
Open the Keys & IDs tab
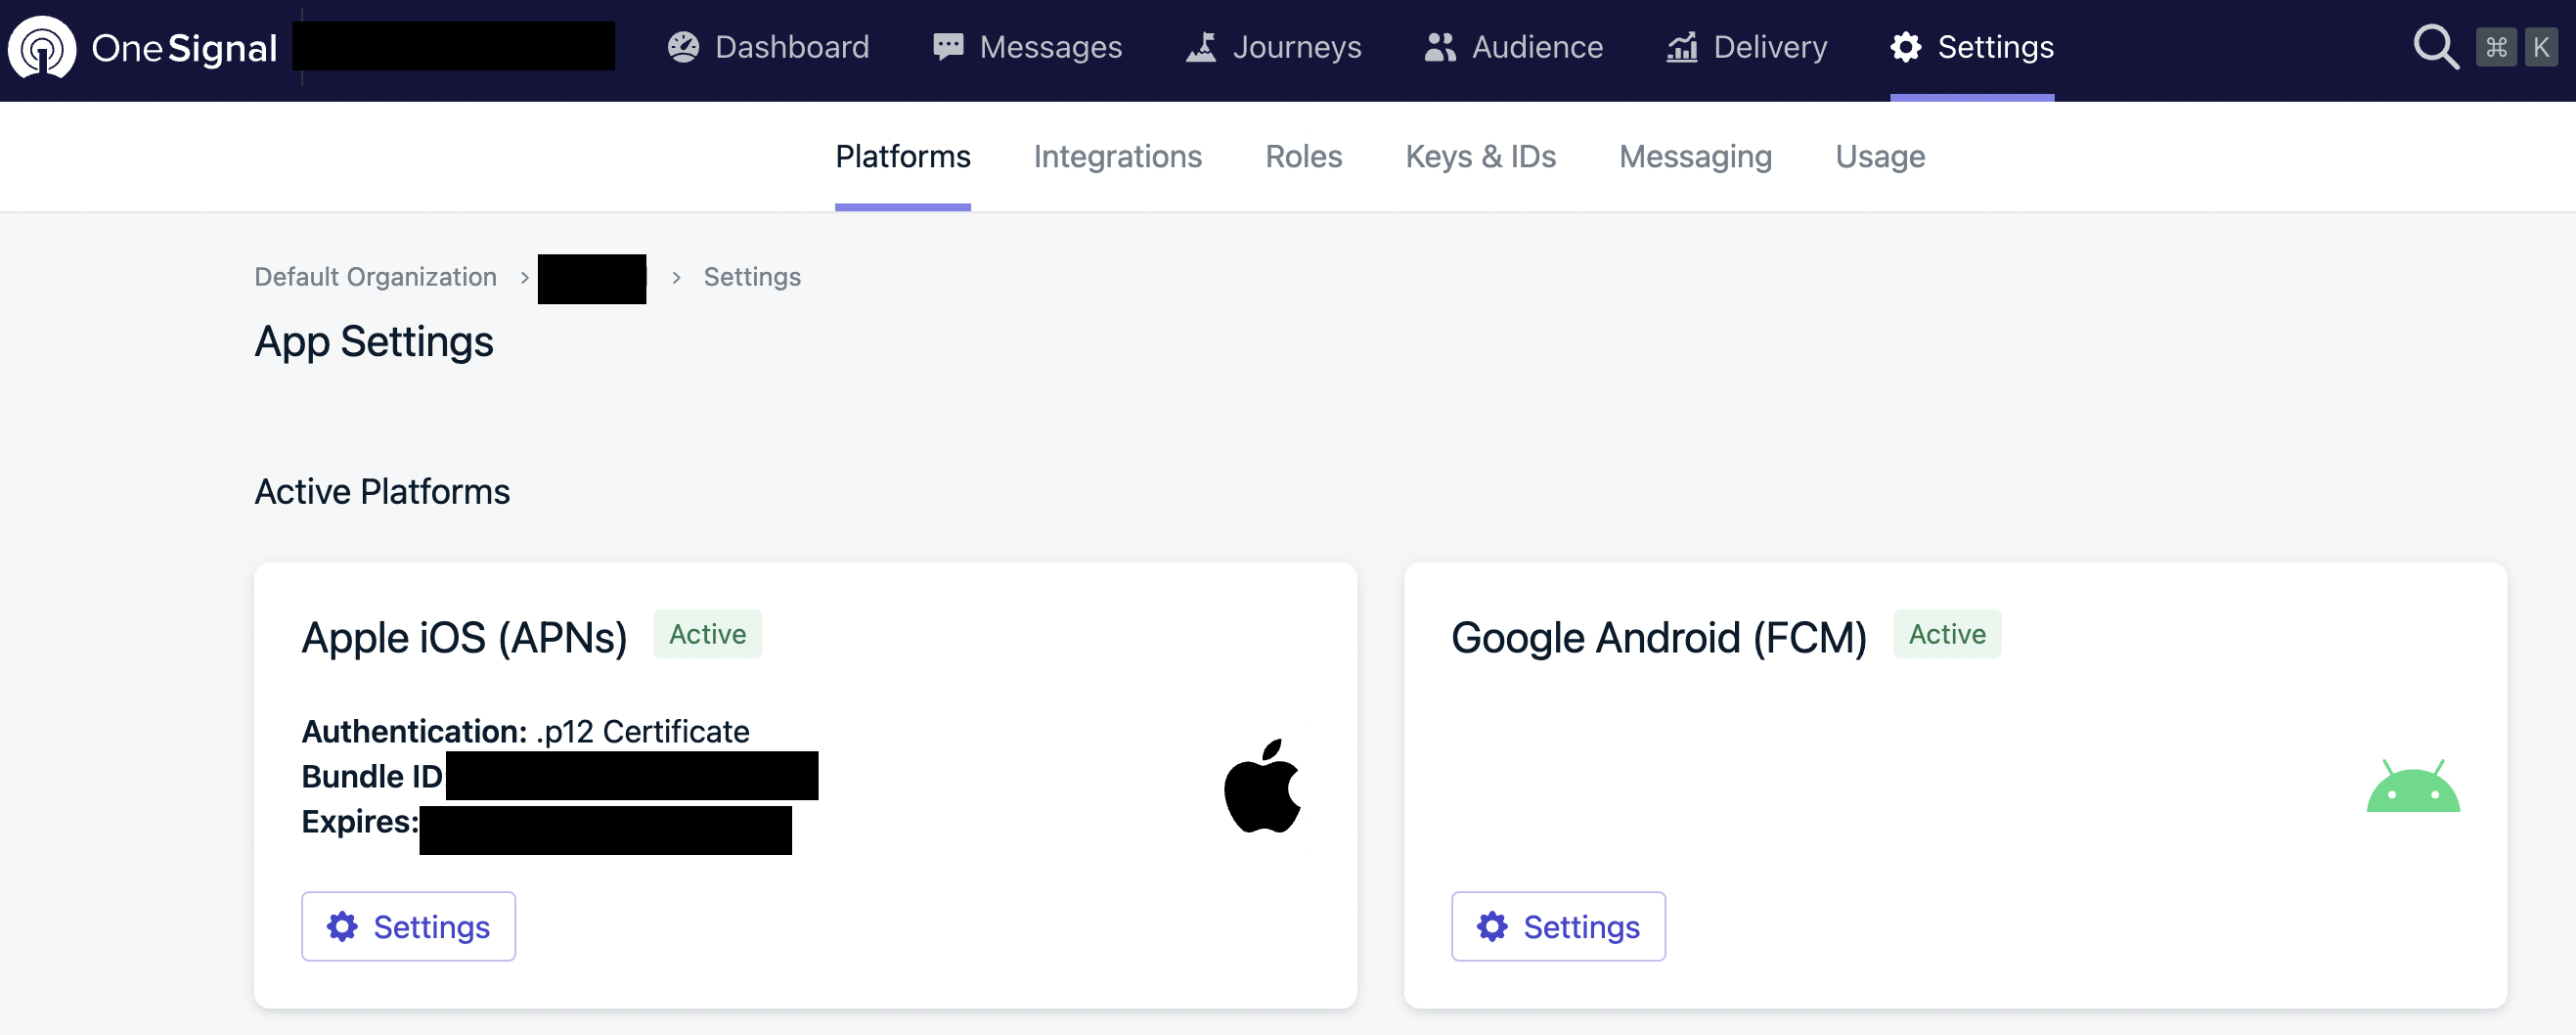tap(1480, 156)
